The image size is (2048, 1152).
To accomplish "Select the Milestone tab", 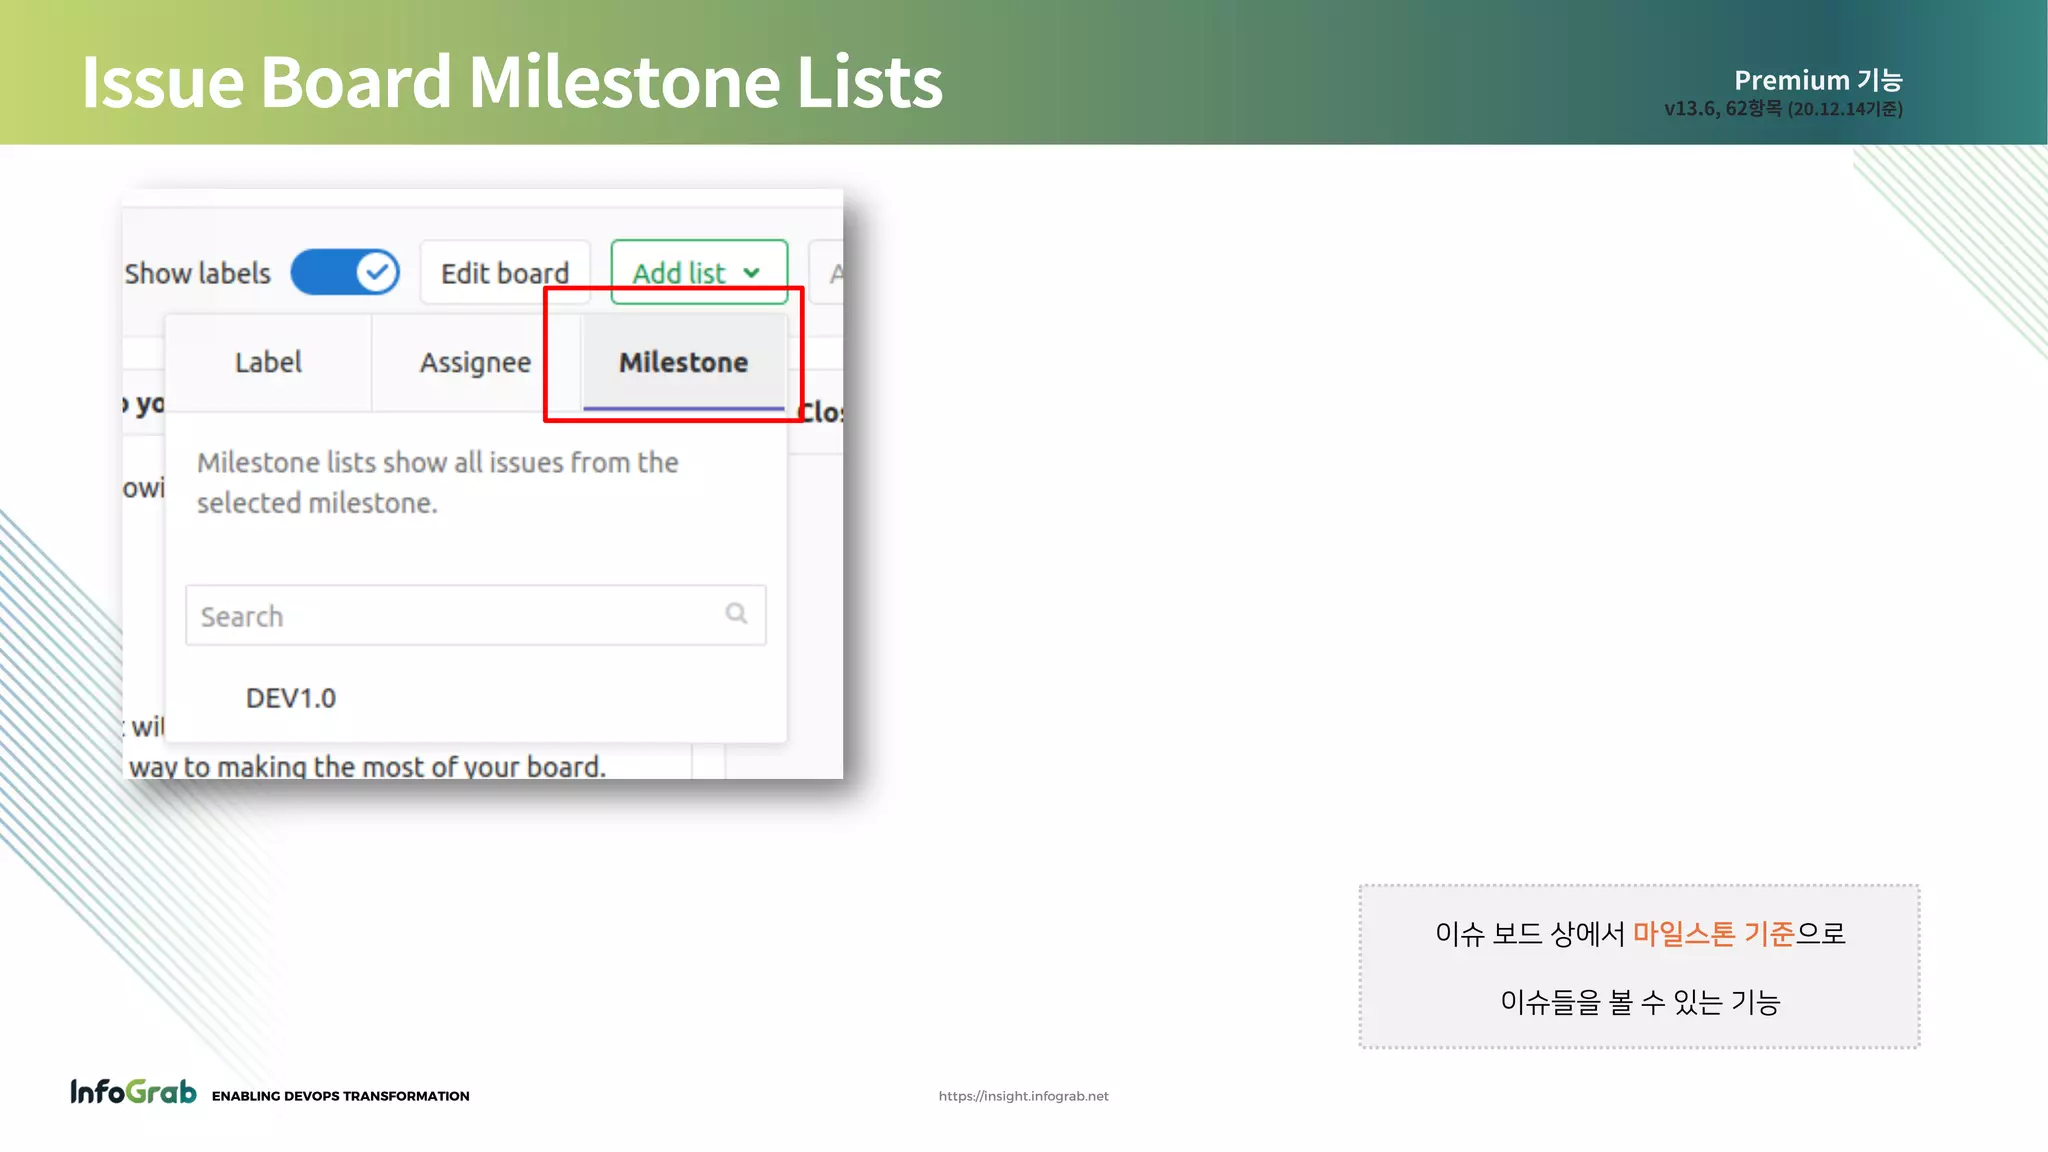I will coord(683,362).
